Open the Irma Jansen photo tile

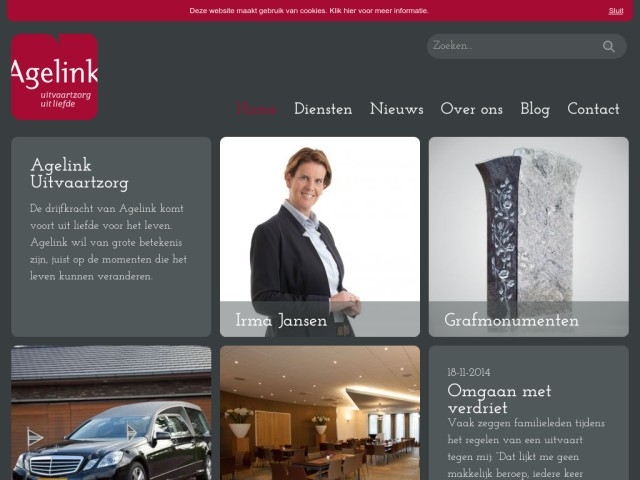320,237
